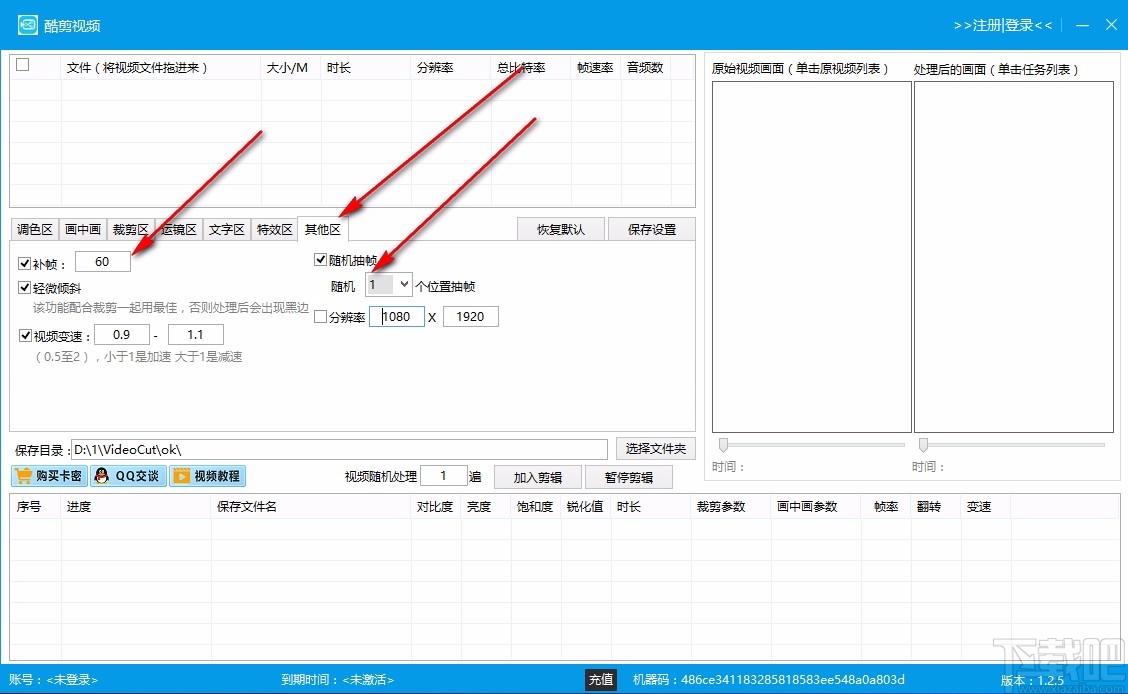Minimize the 酷剪视频 window
This screenshot has width=1128, height=694.
pyautogui.click(x=1082, y=25)
